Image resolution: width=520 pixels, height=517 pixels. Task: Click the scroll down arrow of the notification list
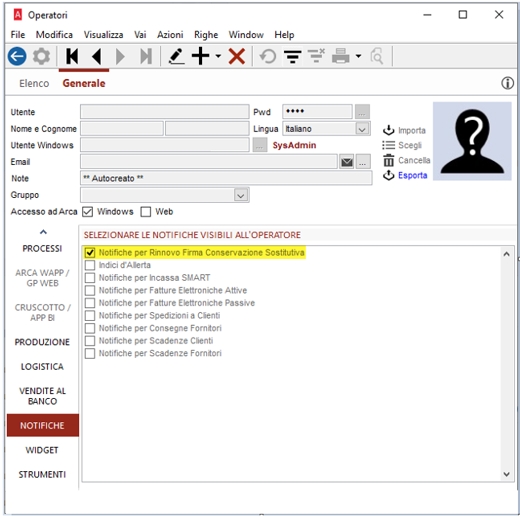pos(506,474)
